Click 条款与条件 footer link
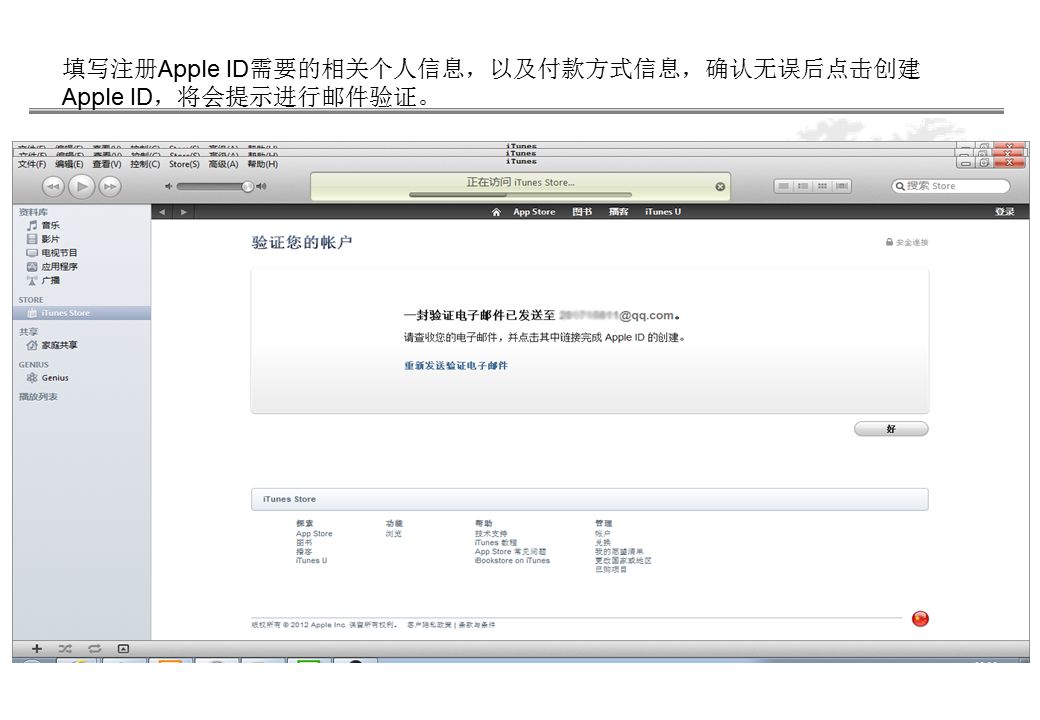 (x=477, y=625)
